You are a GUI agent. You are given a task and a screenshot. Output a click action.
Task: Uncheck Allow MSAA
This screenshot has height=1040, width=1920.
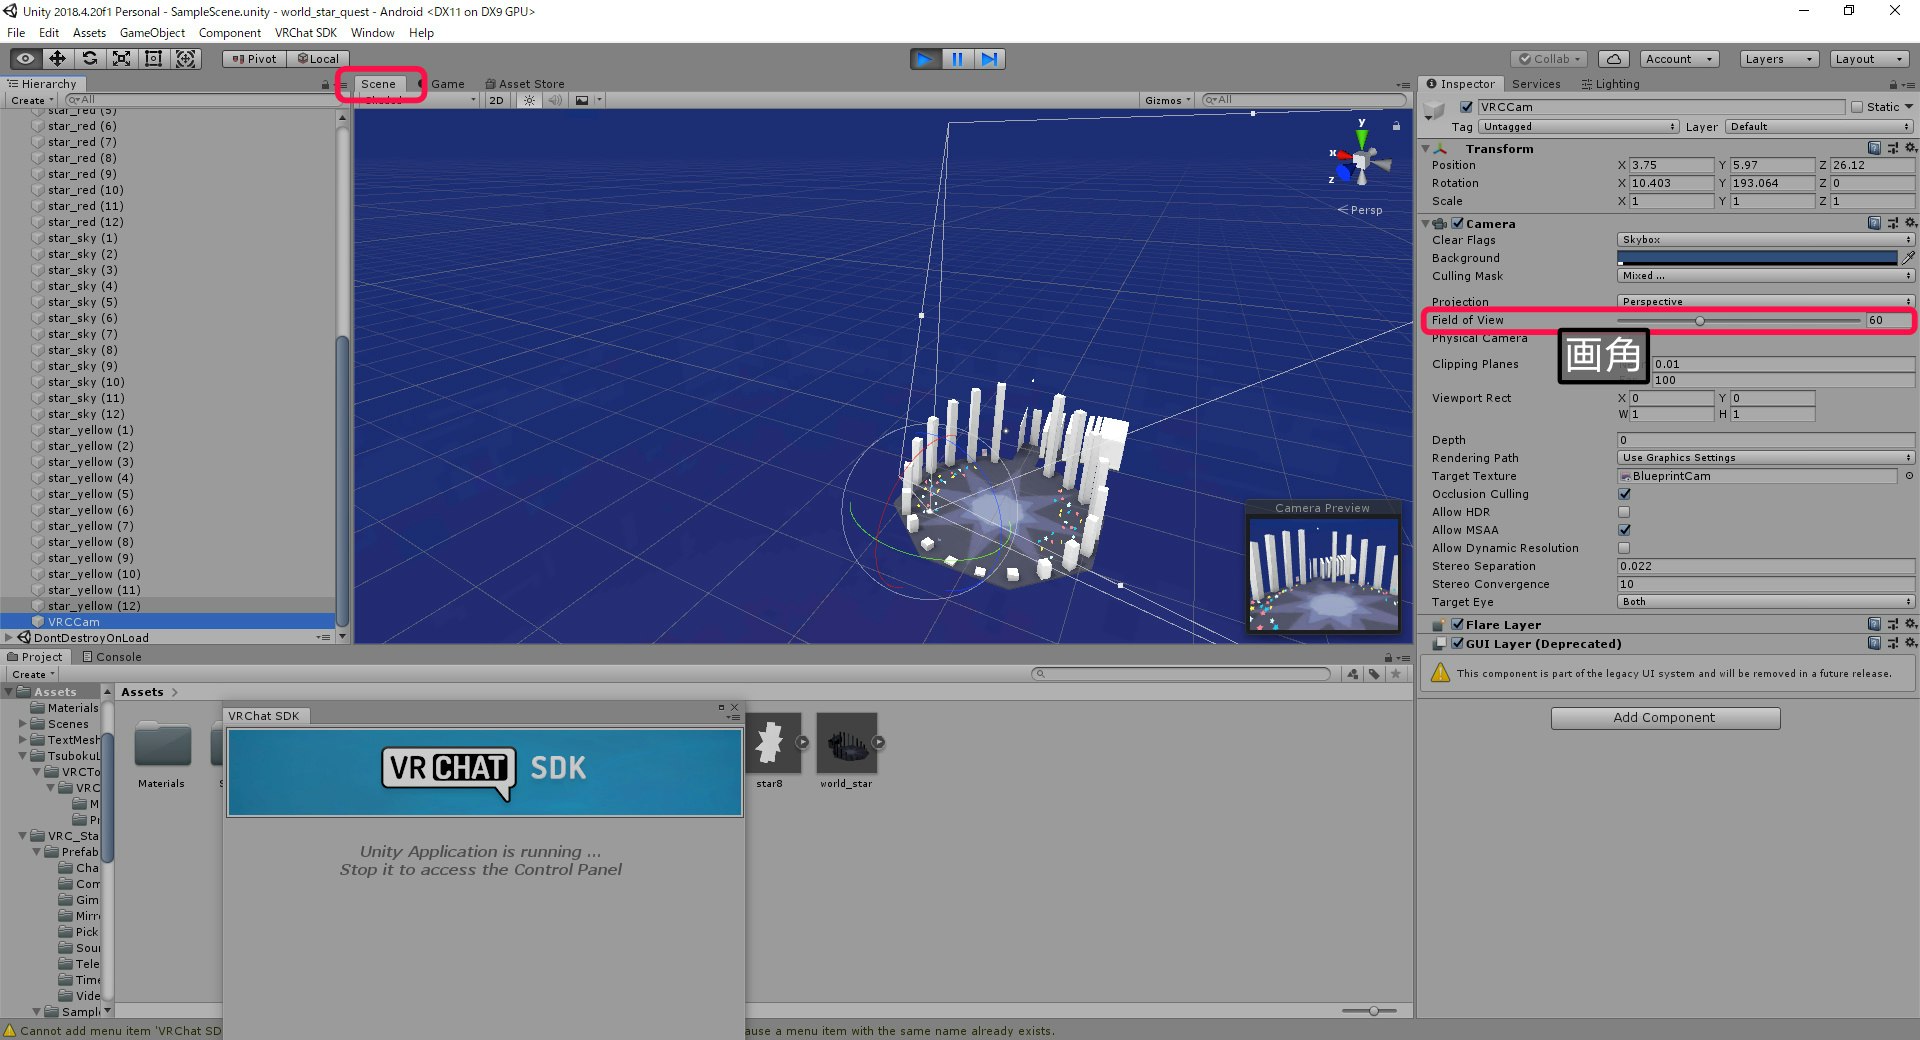pos(1624,530)
